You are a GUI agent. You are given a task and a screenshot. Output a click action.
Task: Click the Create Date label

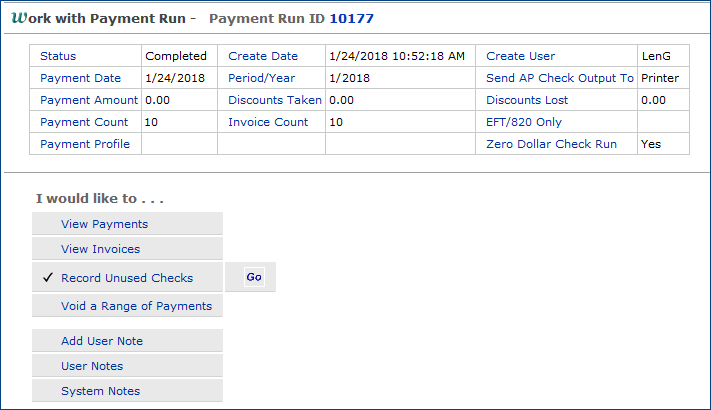tap(263, 56)
